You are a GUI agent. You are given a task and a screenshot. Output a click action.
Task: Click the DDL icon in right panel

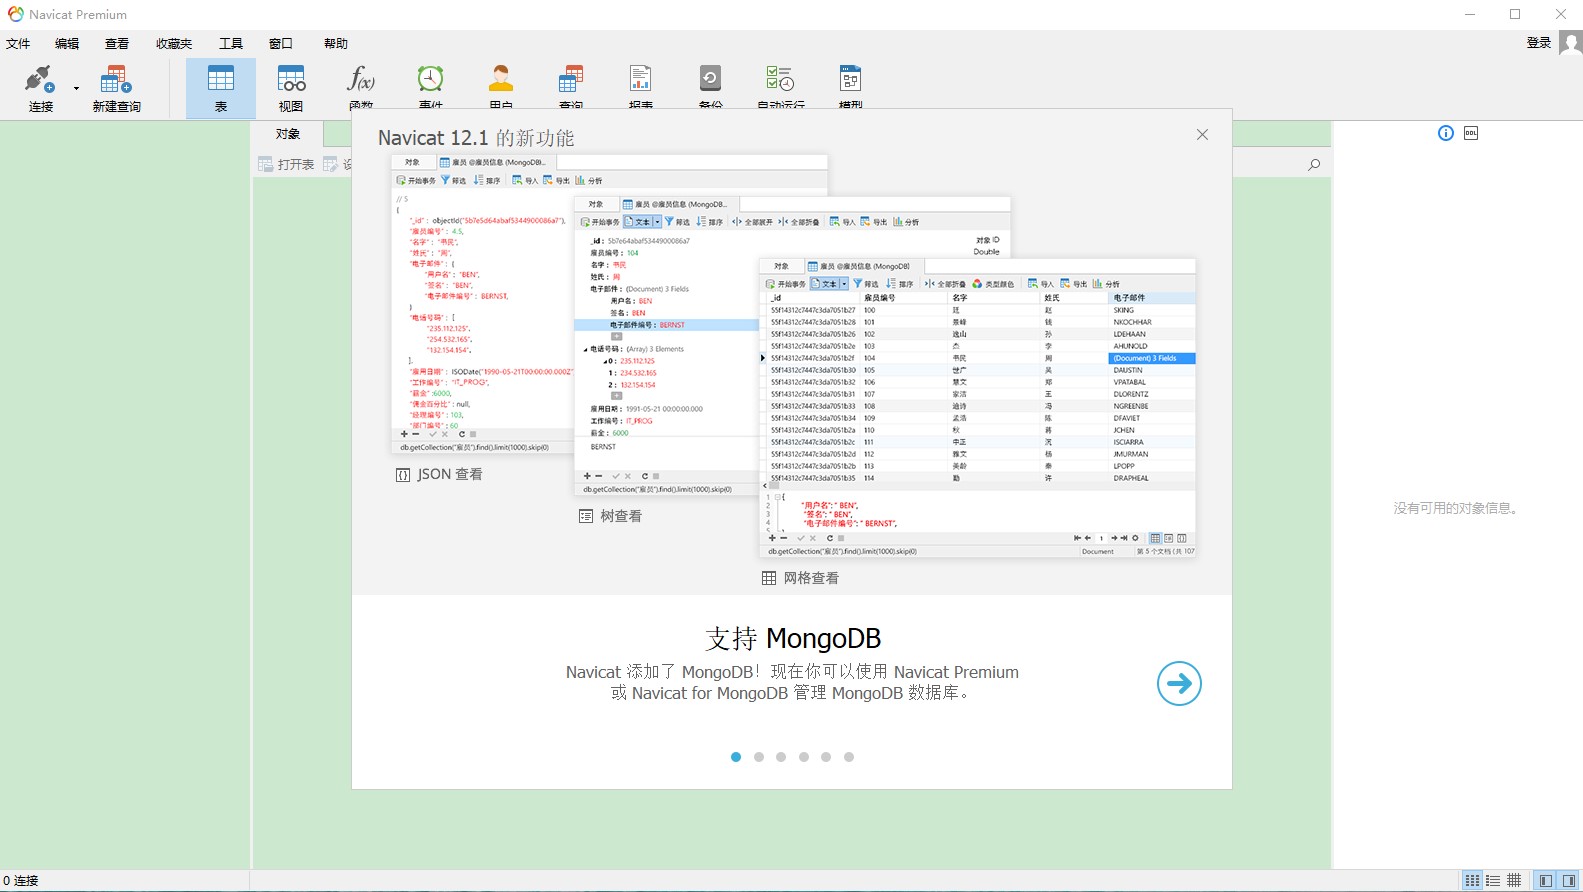(x=1471, y=133)
